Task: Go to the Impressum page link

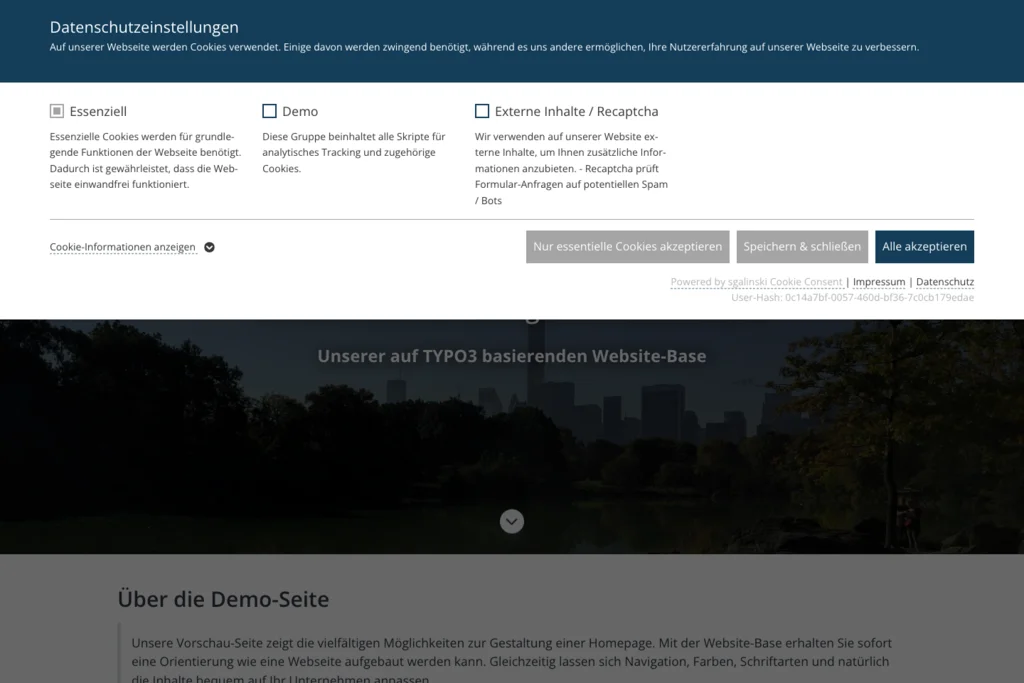Action: (879, 282)
